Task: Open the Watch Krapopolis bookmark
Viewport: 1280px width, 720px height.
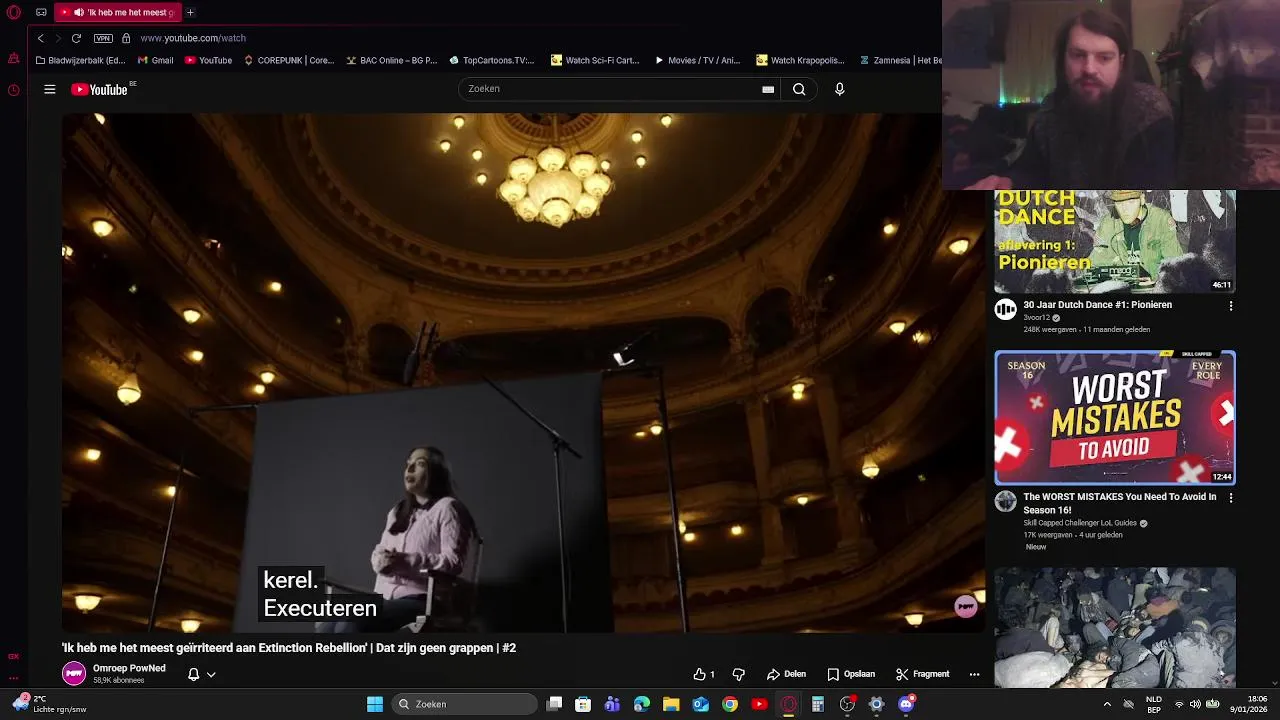Action: click(x=800, y=60)
